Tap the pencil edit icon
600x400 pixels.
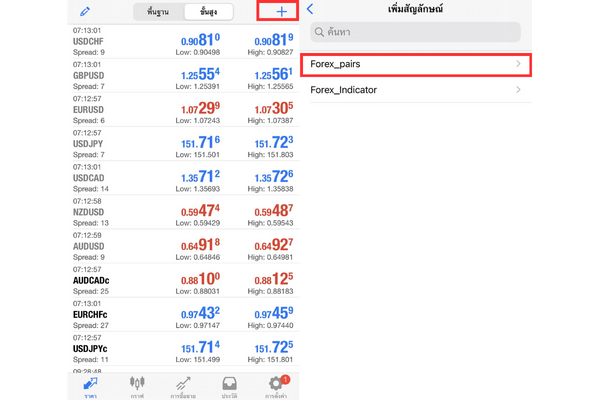click(x=85, y=12)
